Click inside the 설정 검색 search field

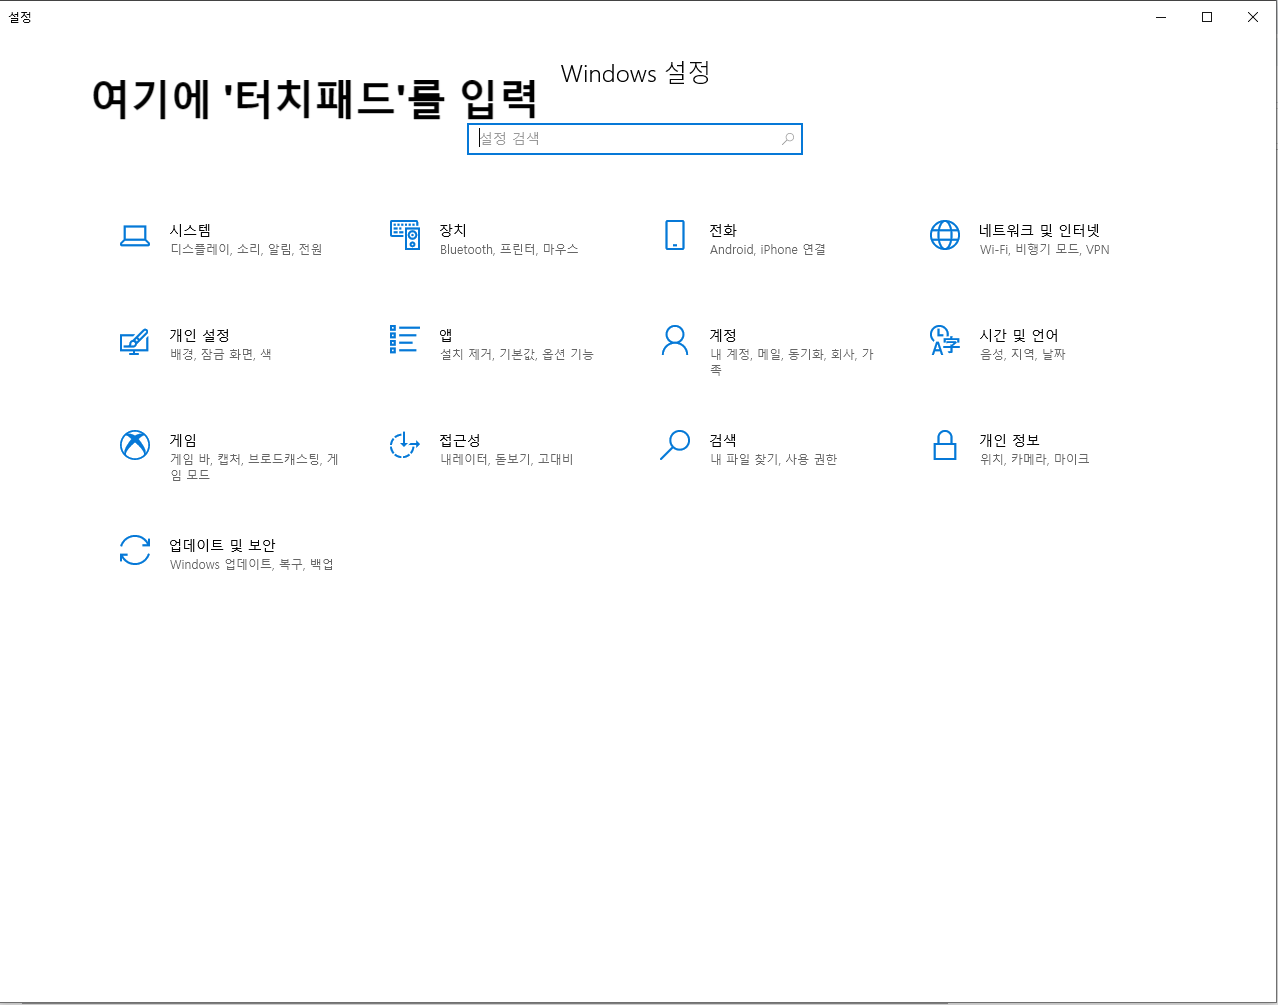click(620, 139)
